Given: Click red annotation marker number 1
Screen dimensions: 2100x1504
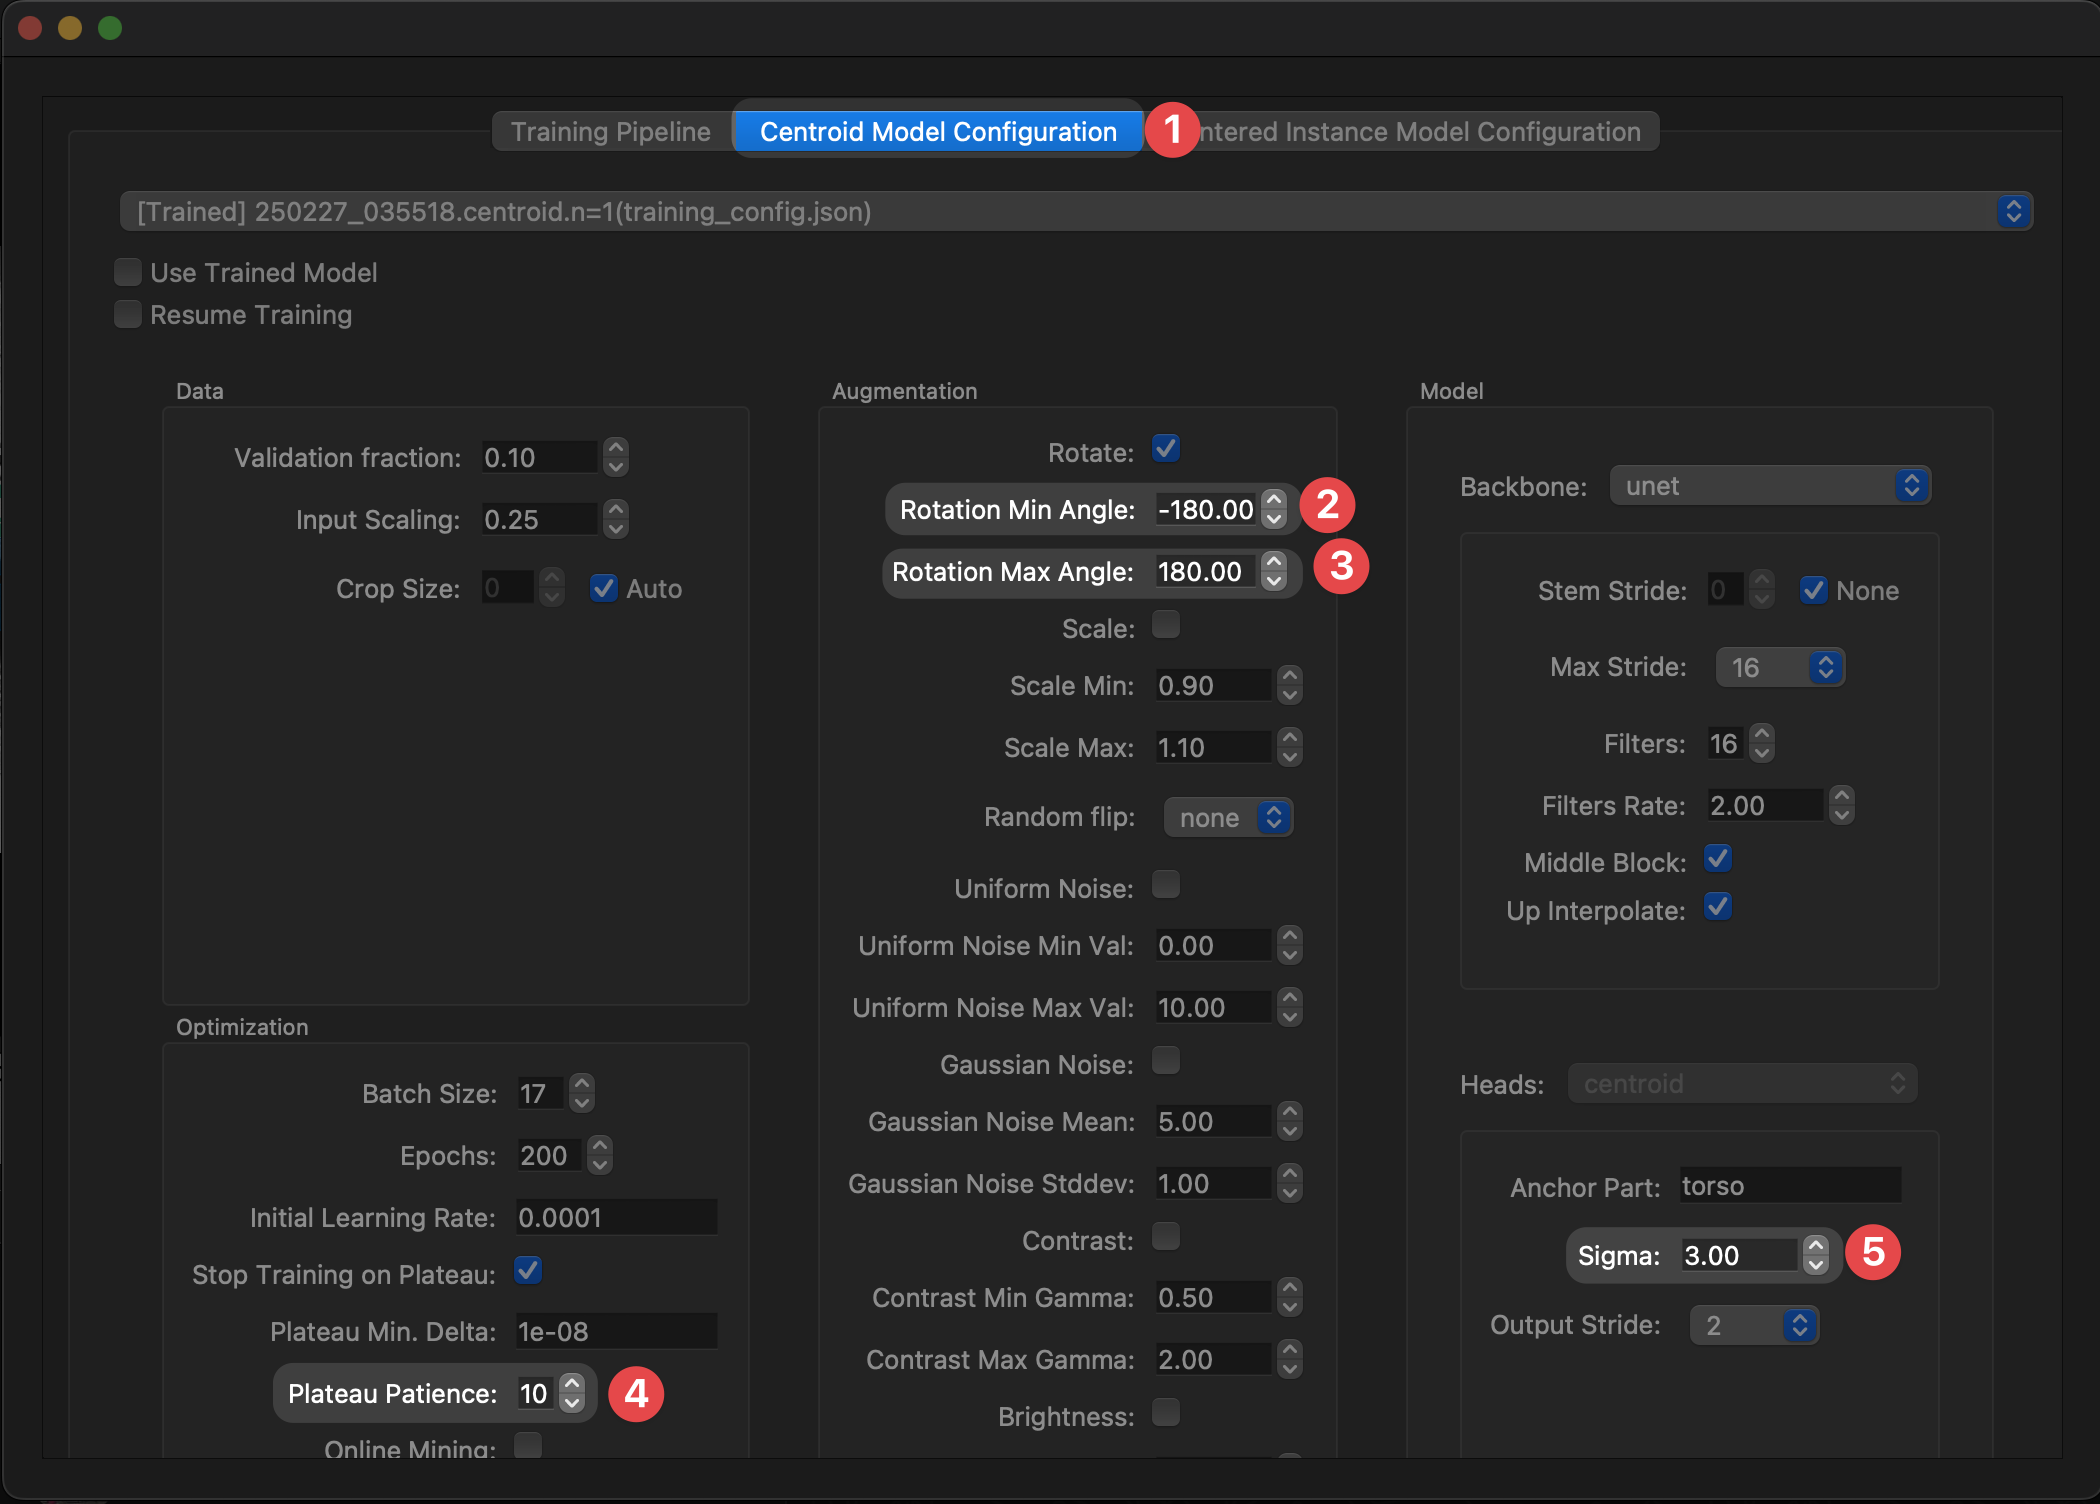Looking at the screenshot, I should tap(1171, 130).
